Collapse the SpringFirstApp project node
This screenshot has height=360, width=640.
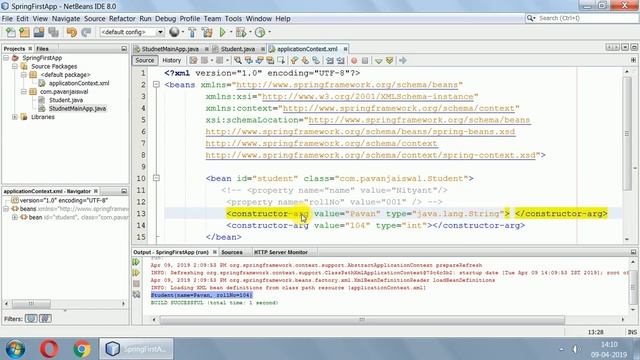point(6,58)
